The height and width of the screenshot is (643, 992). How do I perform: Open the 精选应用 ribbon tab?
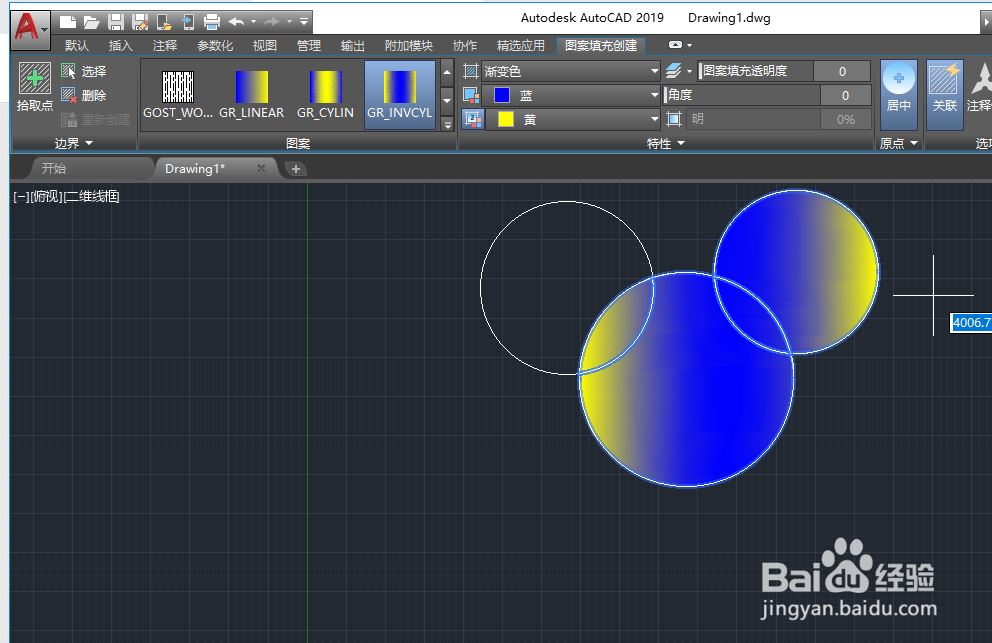(x=521, y=46)
